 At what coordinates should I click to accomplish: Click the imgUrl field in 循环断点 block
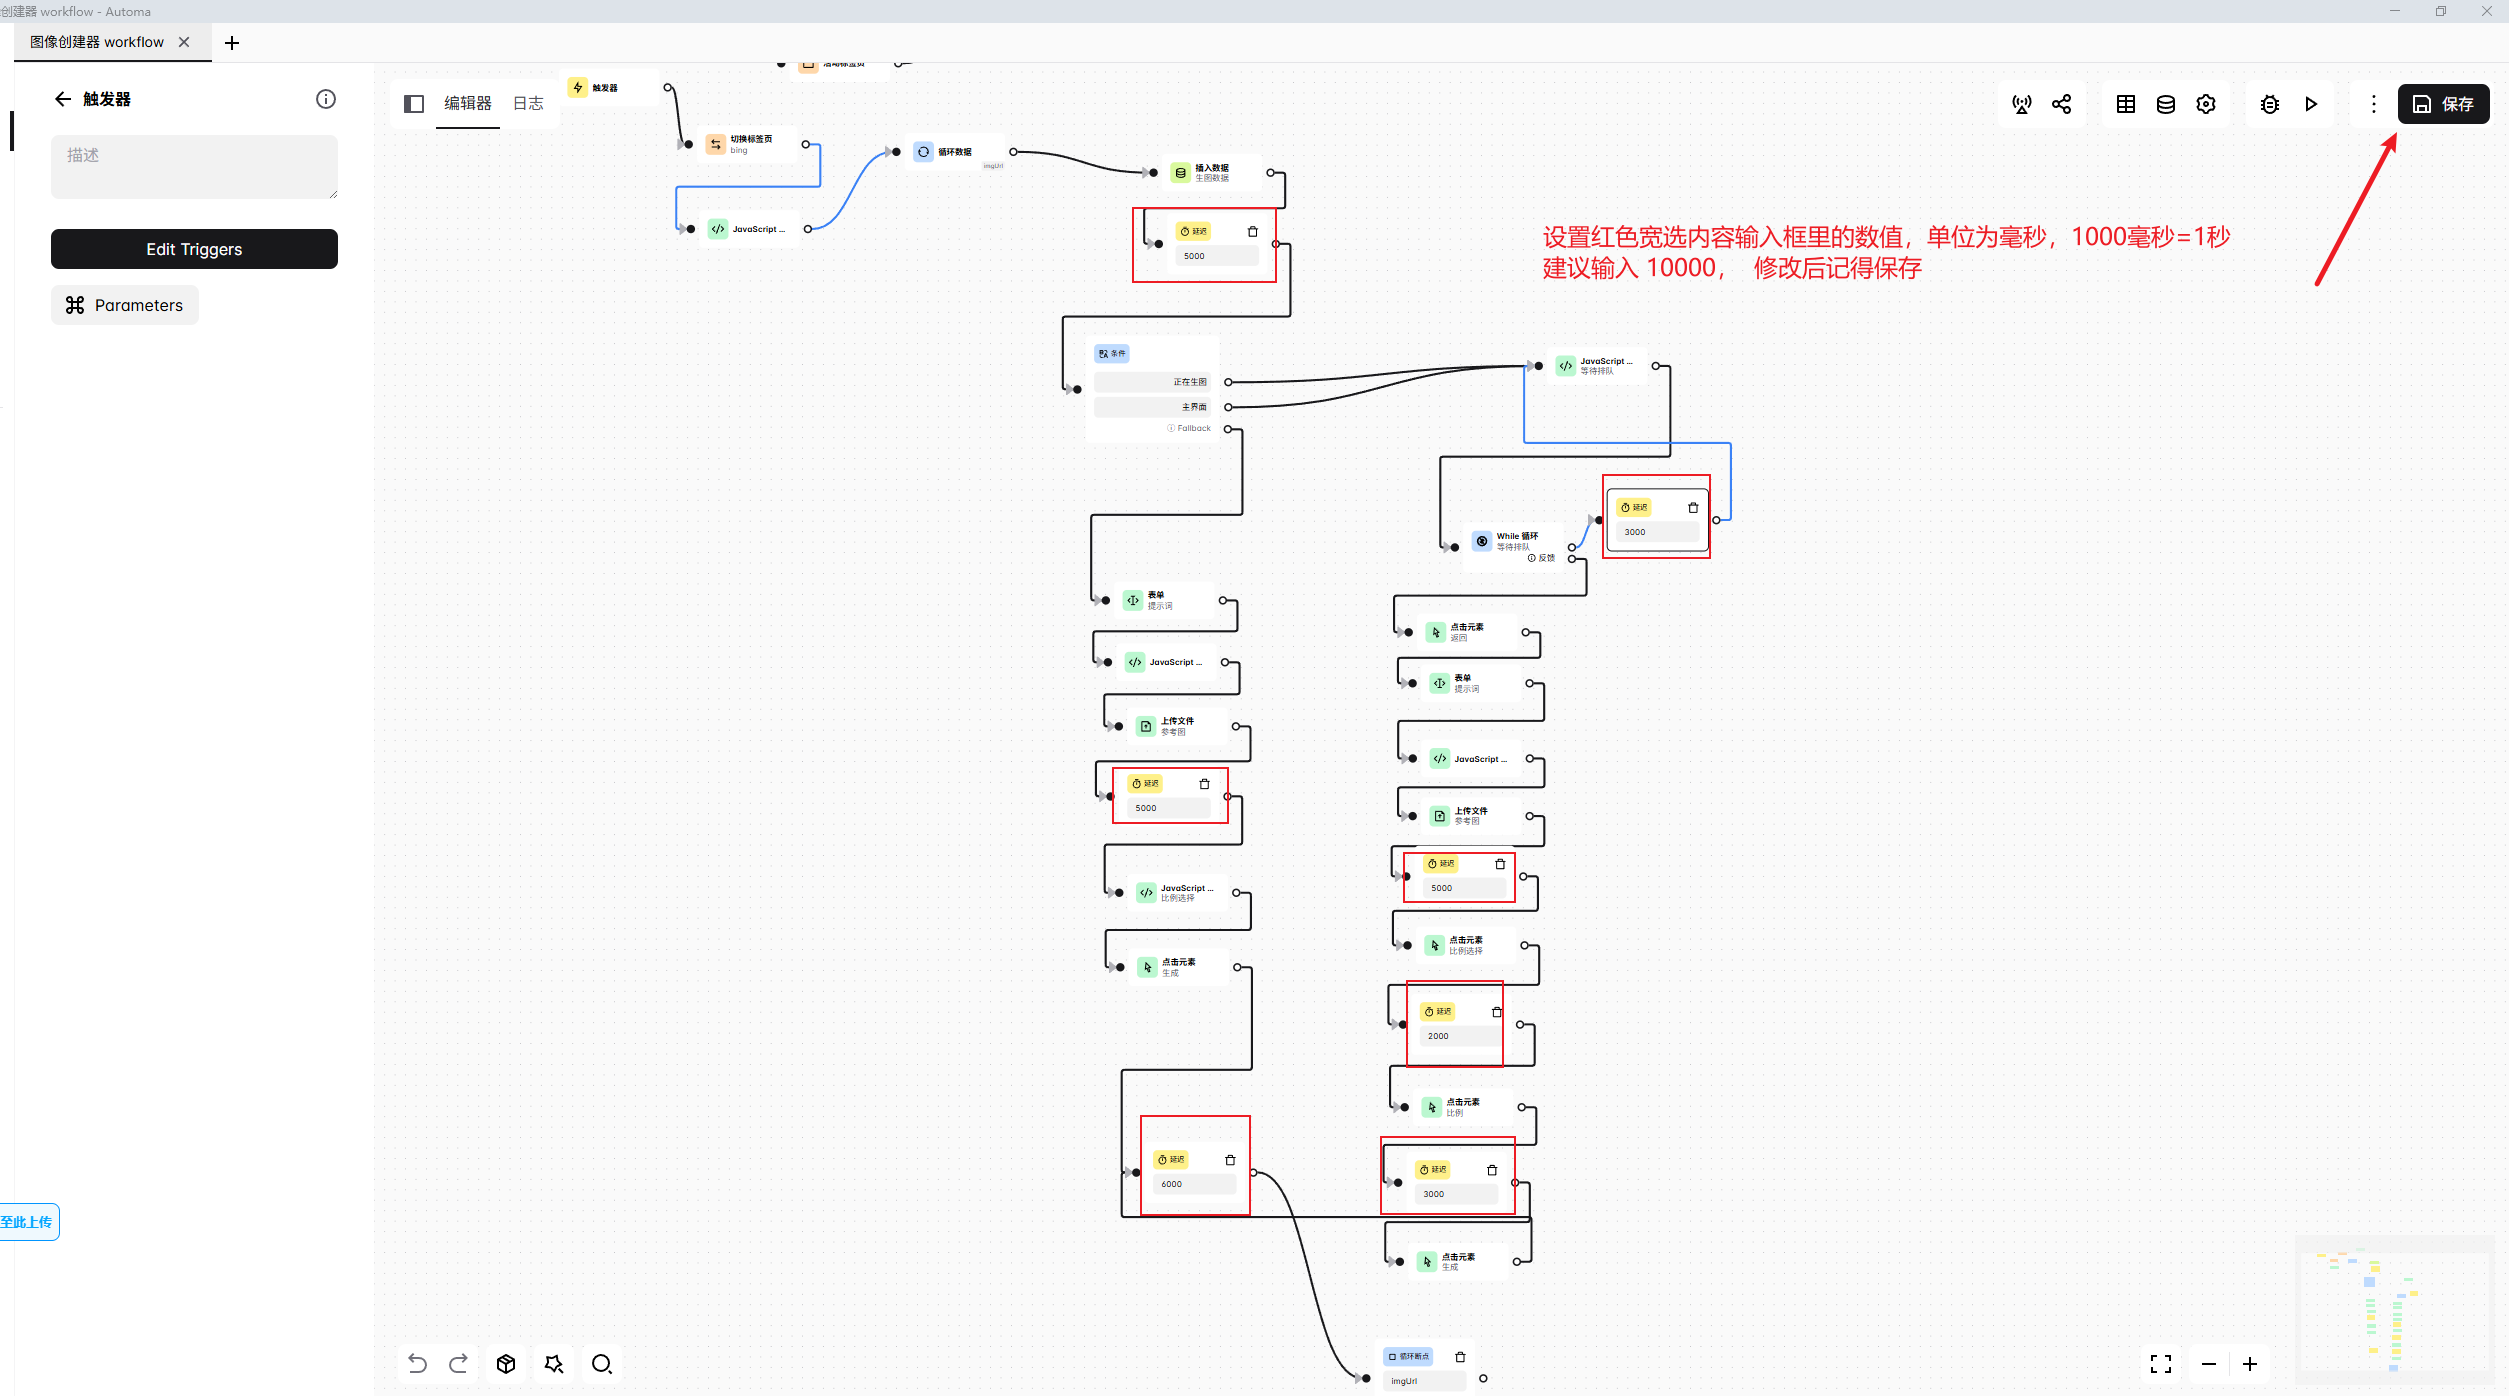point(1425,1381)
